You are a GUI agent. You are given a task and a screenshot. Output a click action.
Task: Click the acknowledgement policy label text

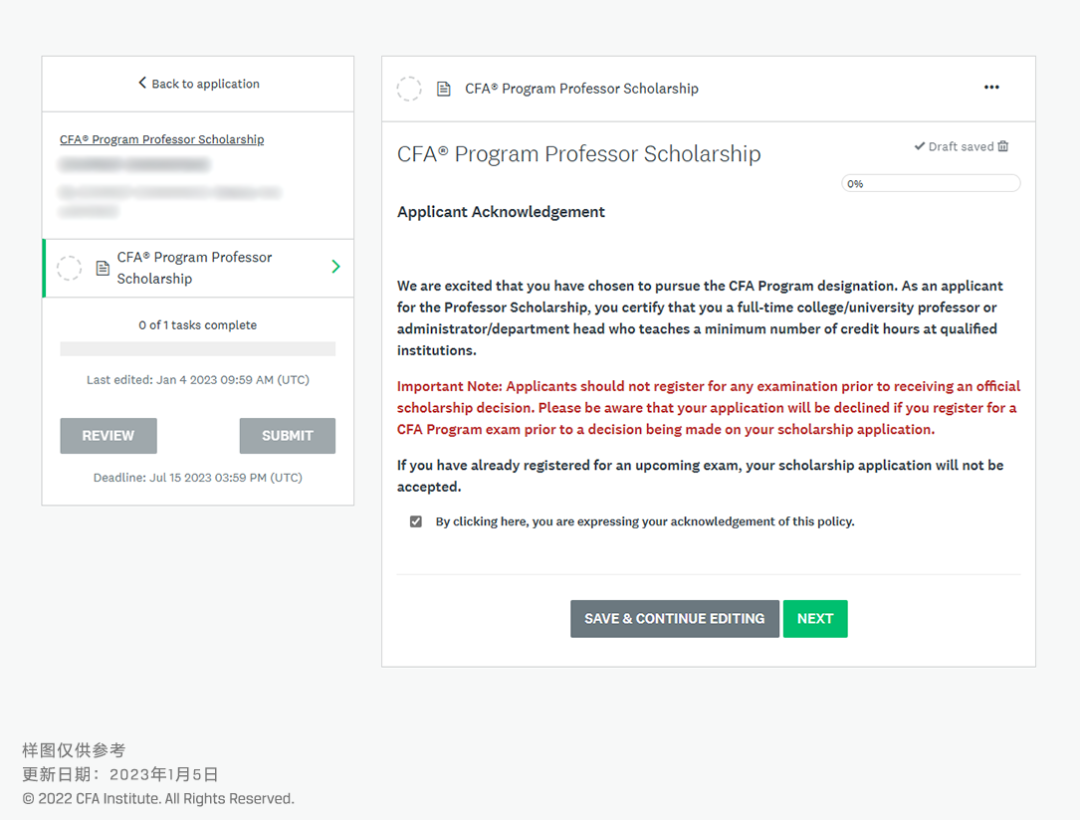tap(645, 521)
